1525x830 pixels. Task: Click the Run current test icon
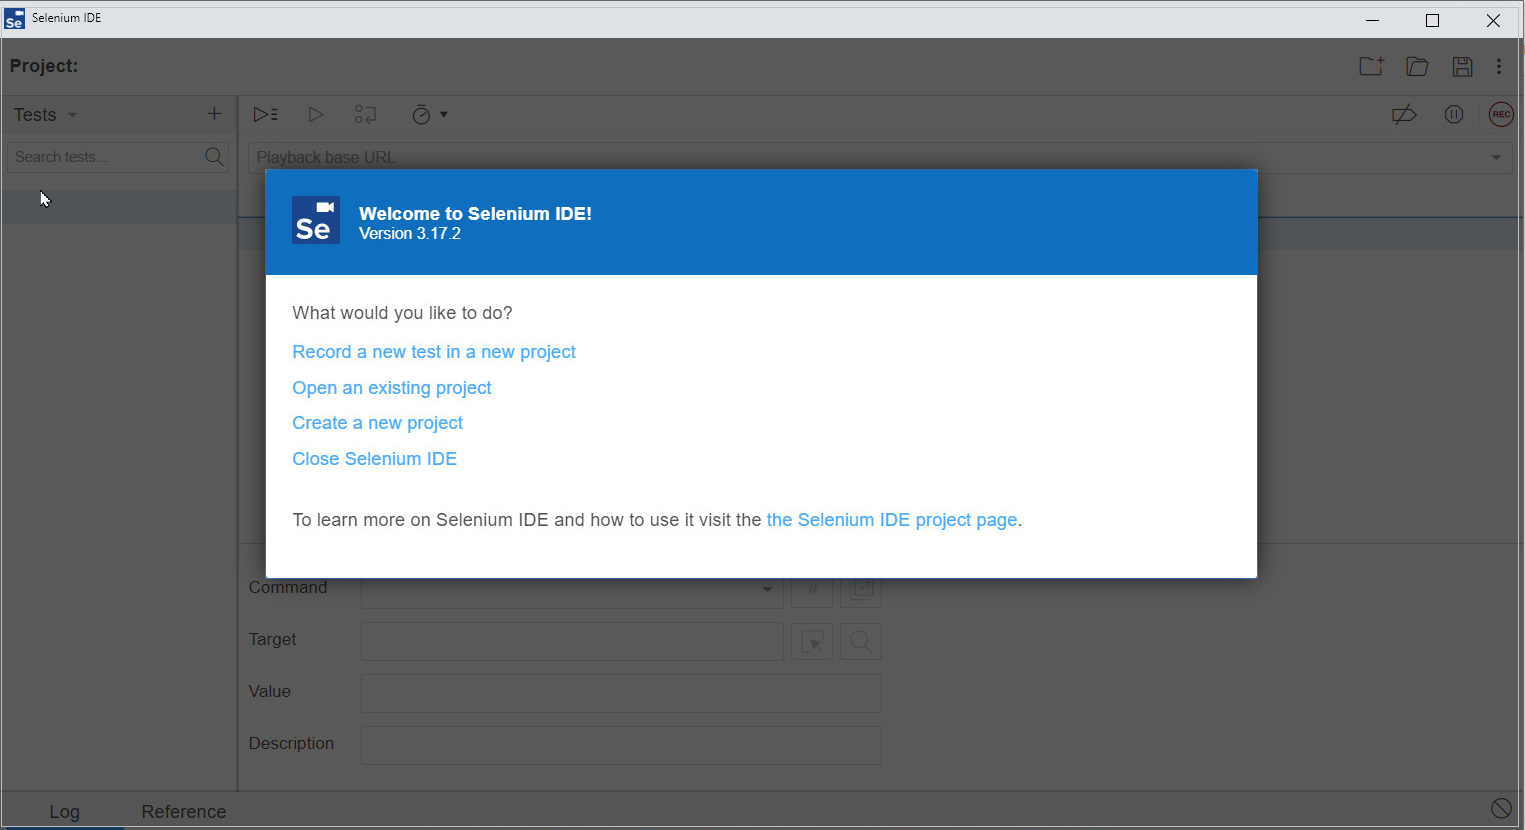[316, 114]
